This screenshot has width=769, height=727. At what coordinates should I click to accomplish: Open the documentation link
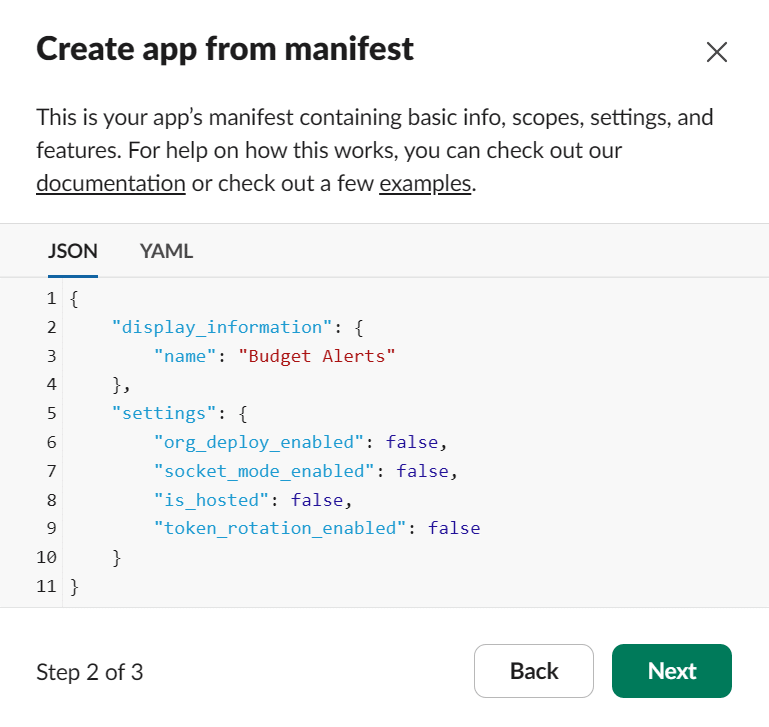(x=111, y=184)
